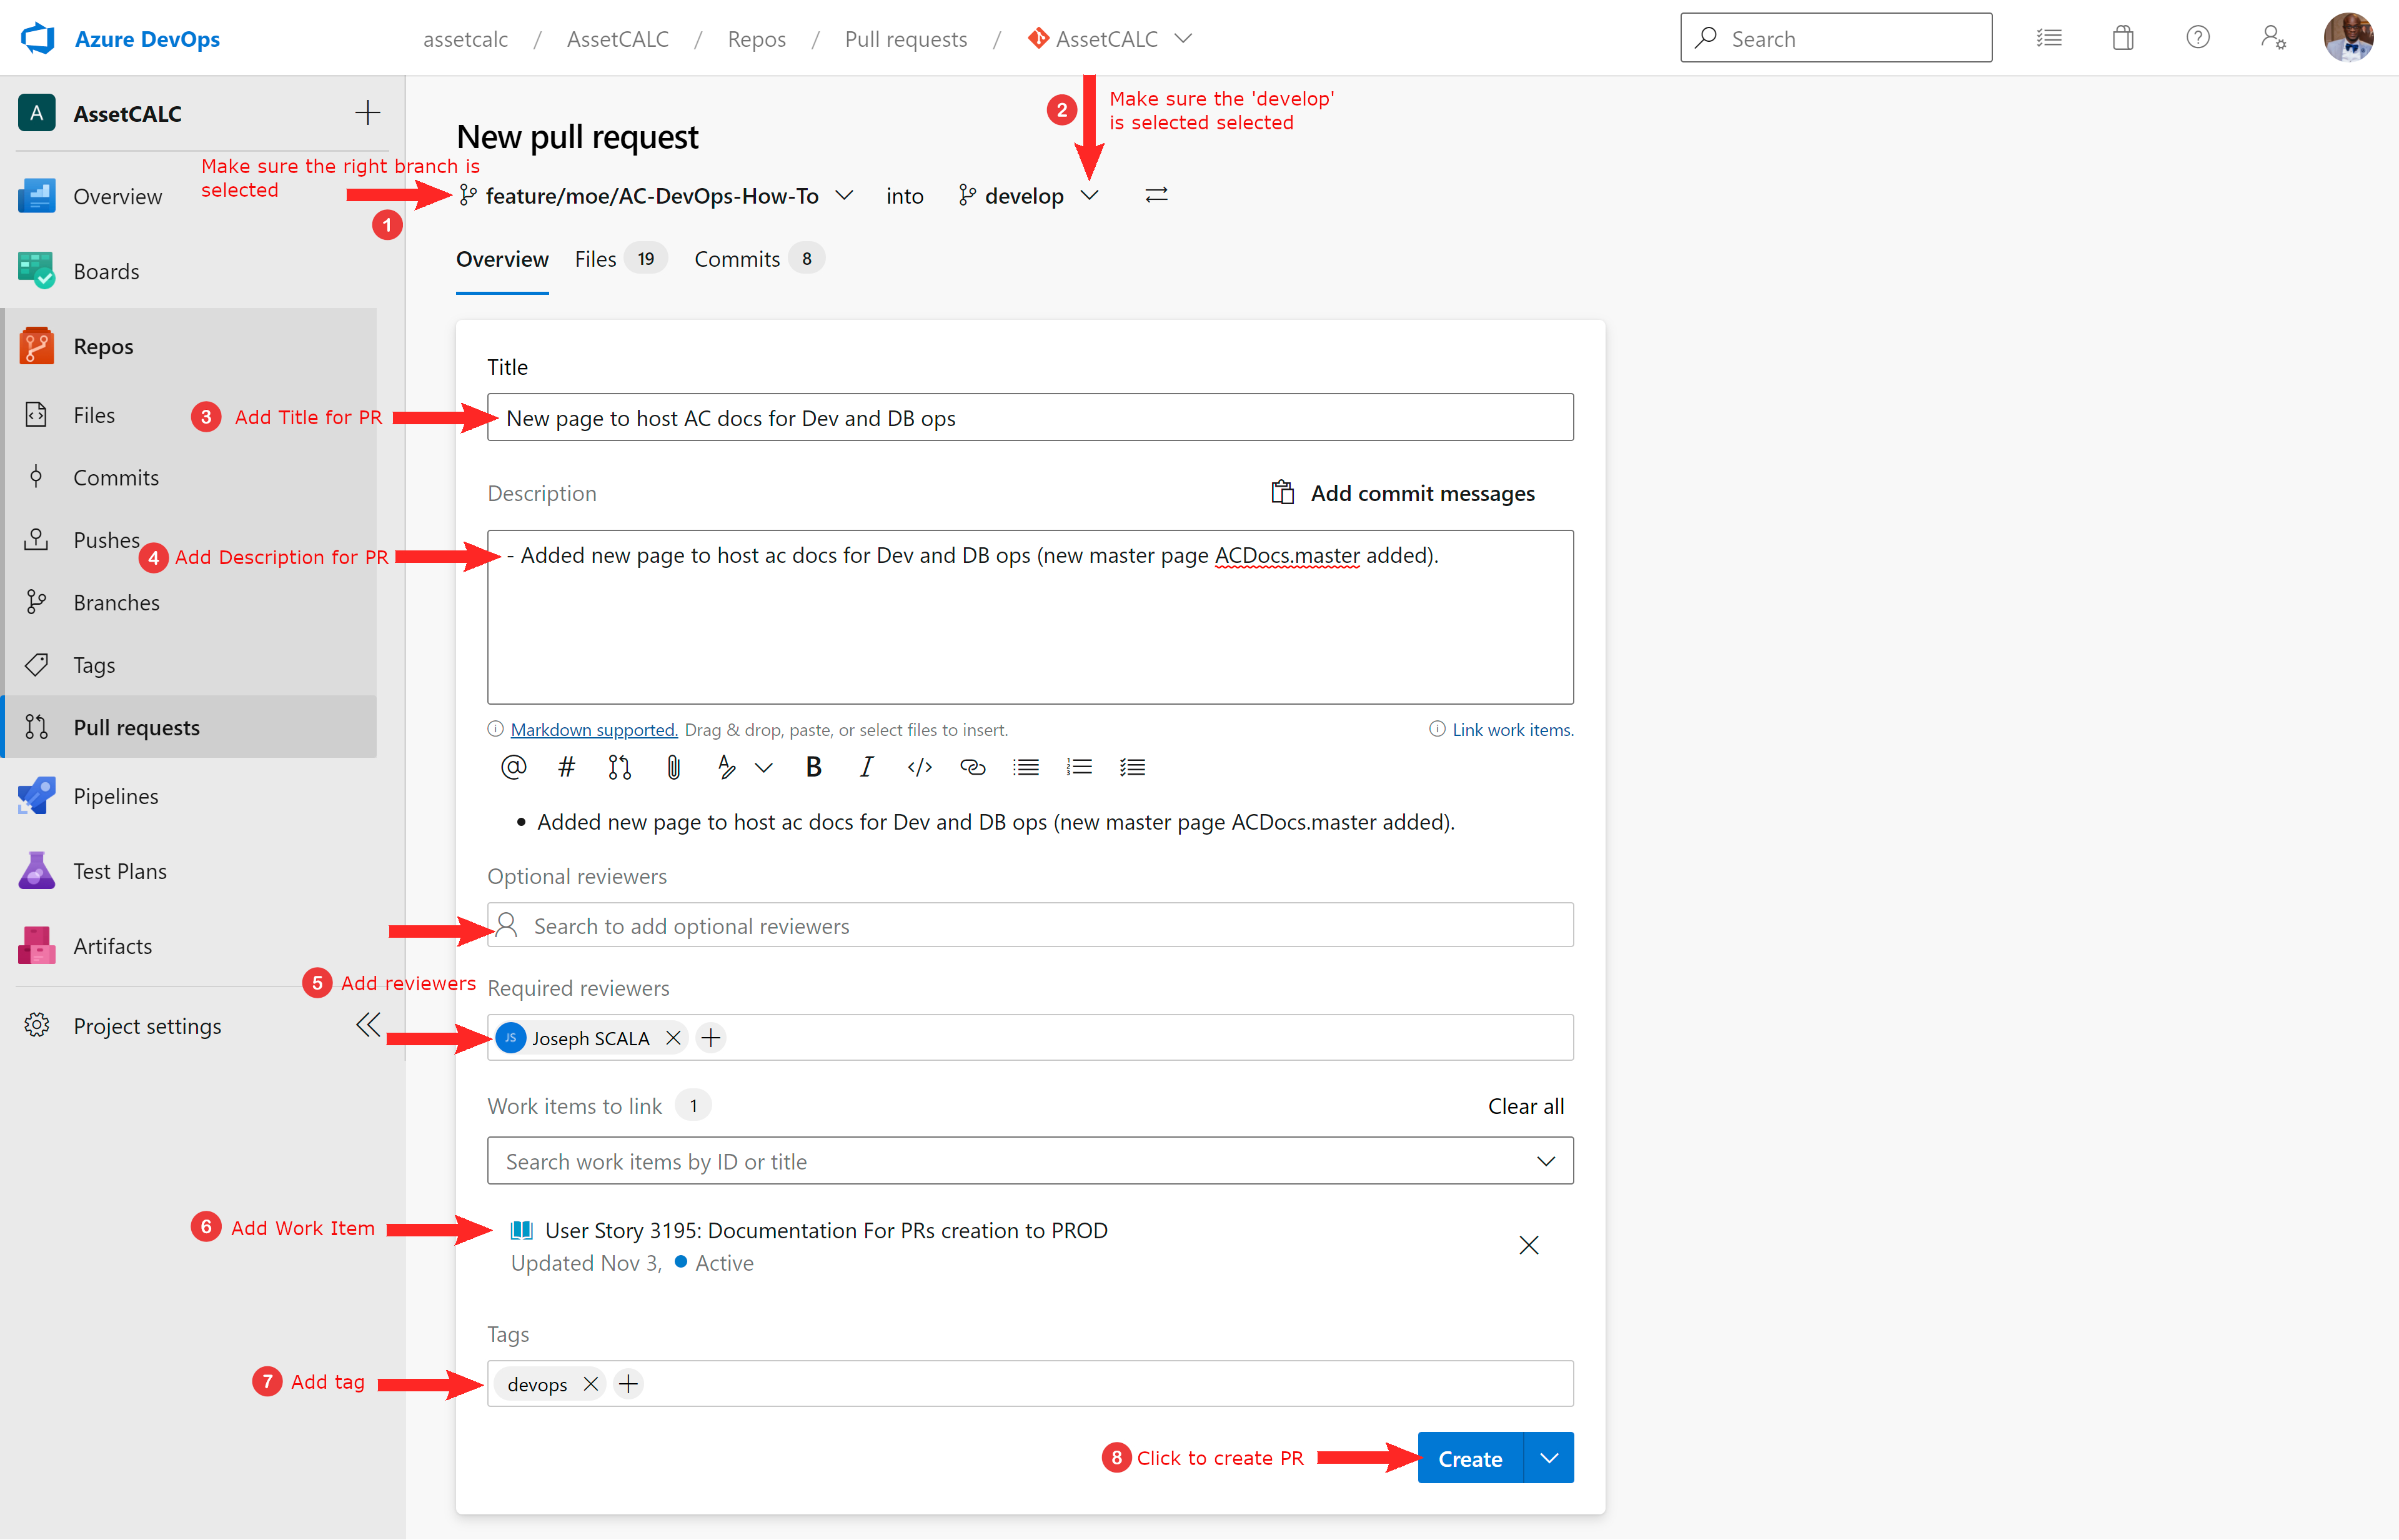The image size is (2399, 1540).
Task: Click Clear all work items
Action: pos(1526,1106)
